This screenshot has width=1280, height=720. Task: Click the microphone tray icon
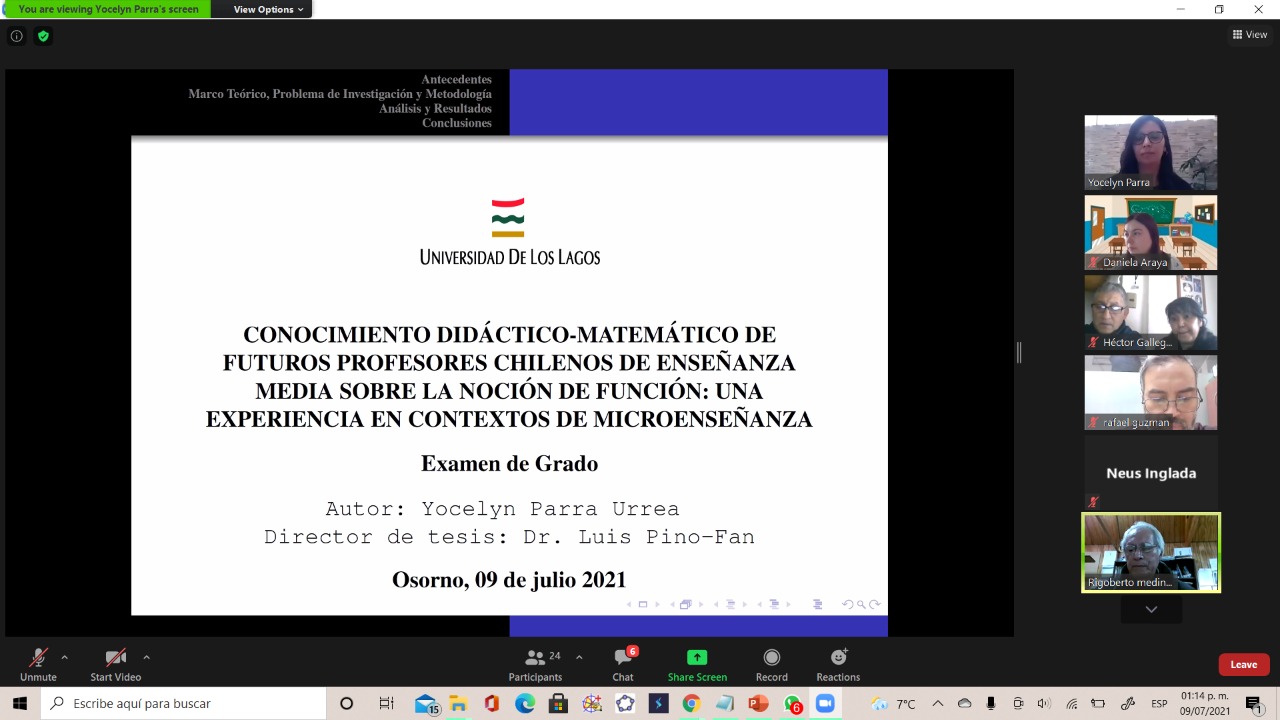tap(991, 704)
